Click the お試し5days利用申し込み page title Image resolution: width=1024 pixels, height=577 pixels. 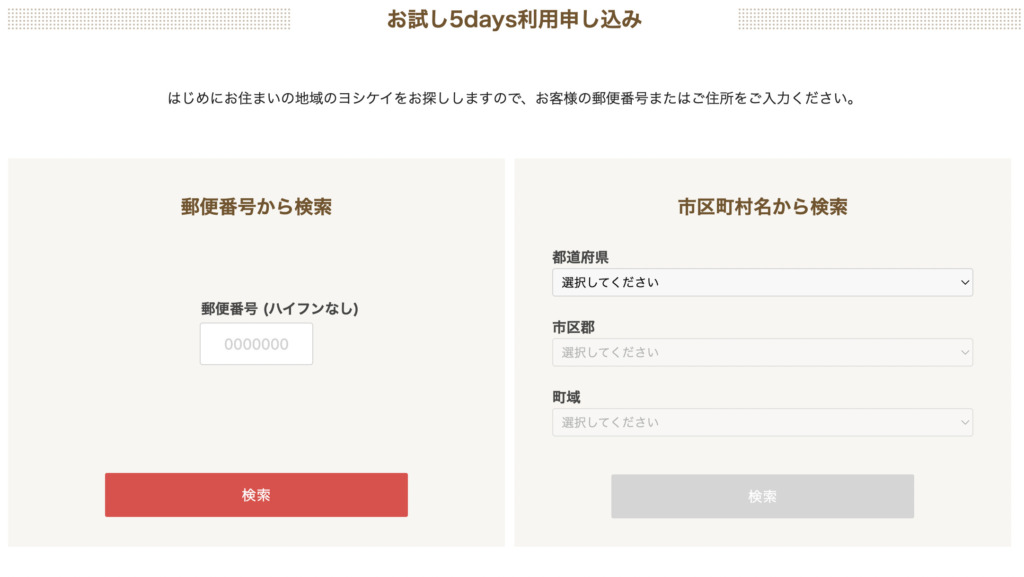[514, 20]
